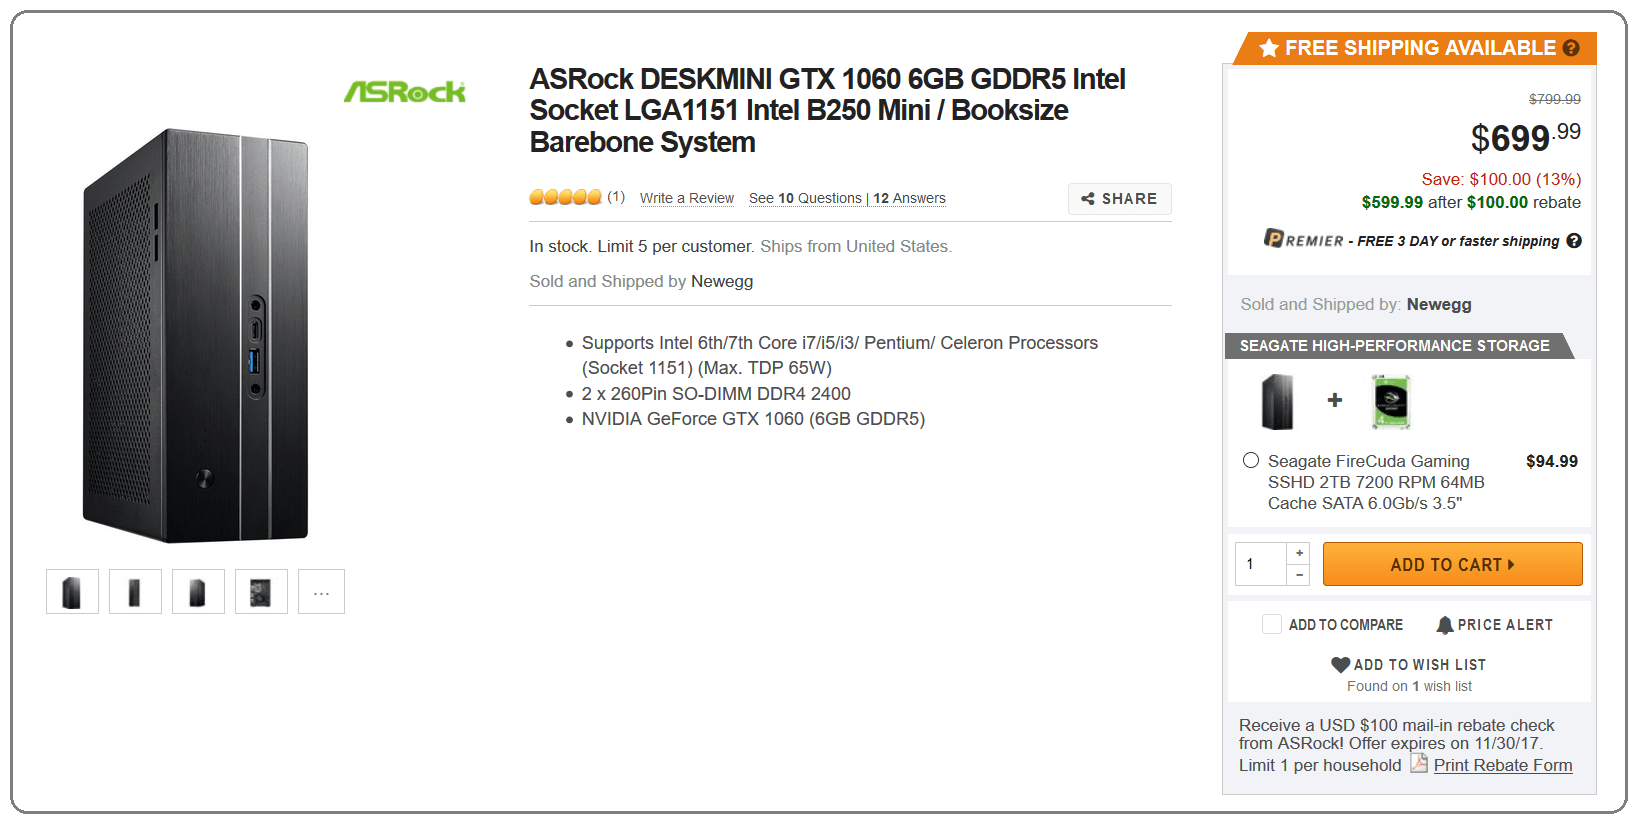Click the $699.99 current price
This screenshot has width=1636, height=824.
1526,137
